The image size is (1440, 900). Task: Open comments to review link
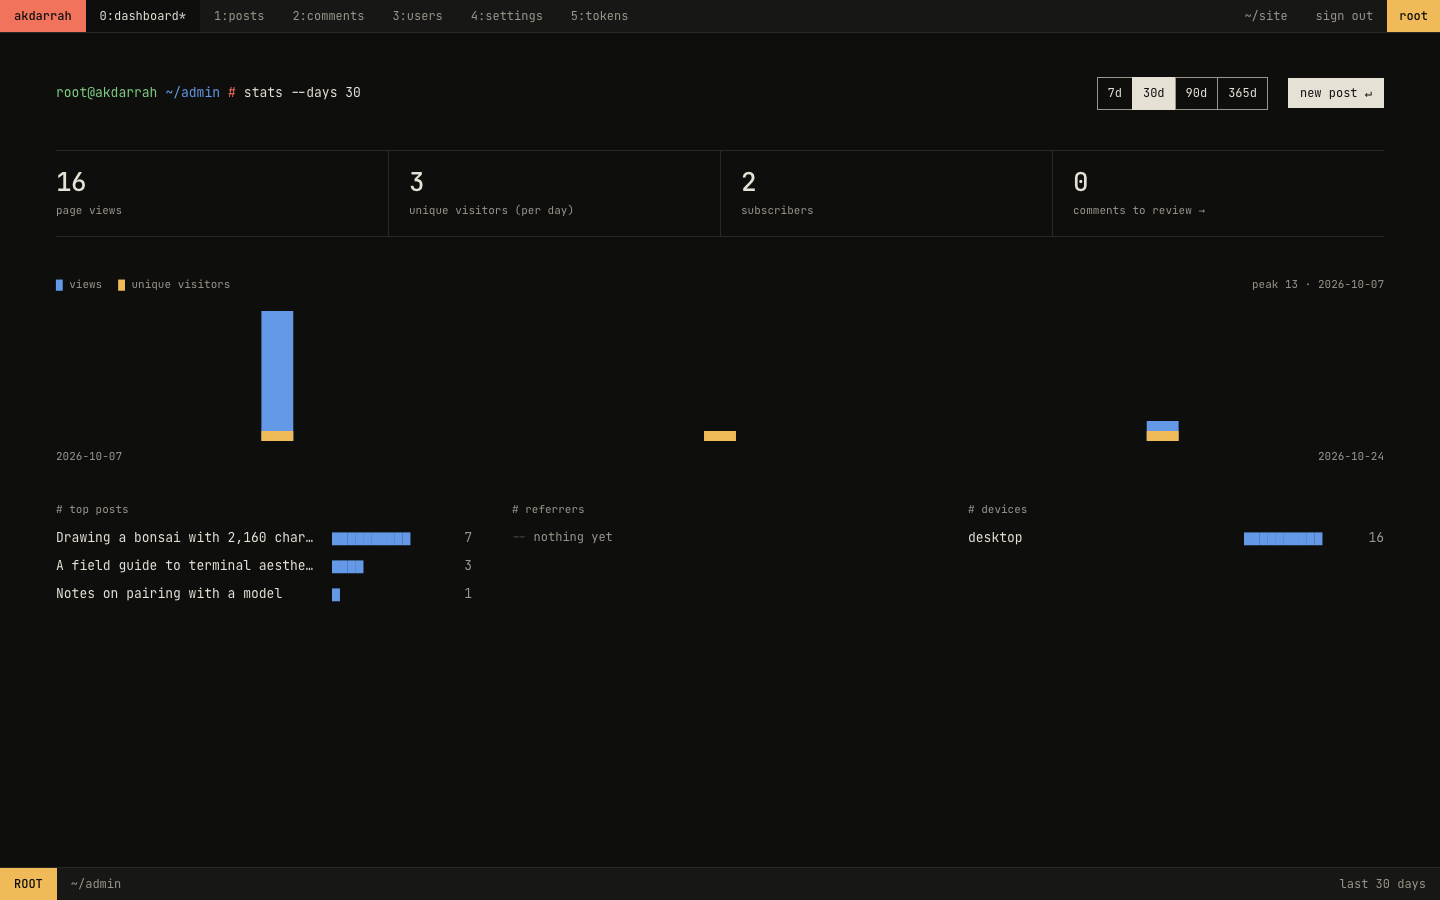1139,211
